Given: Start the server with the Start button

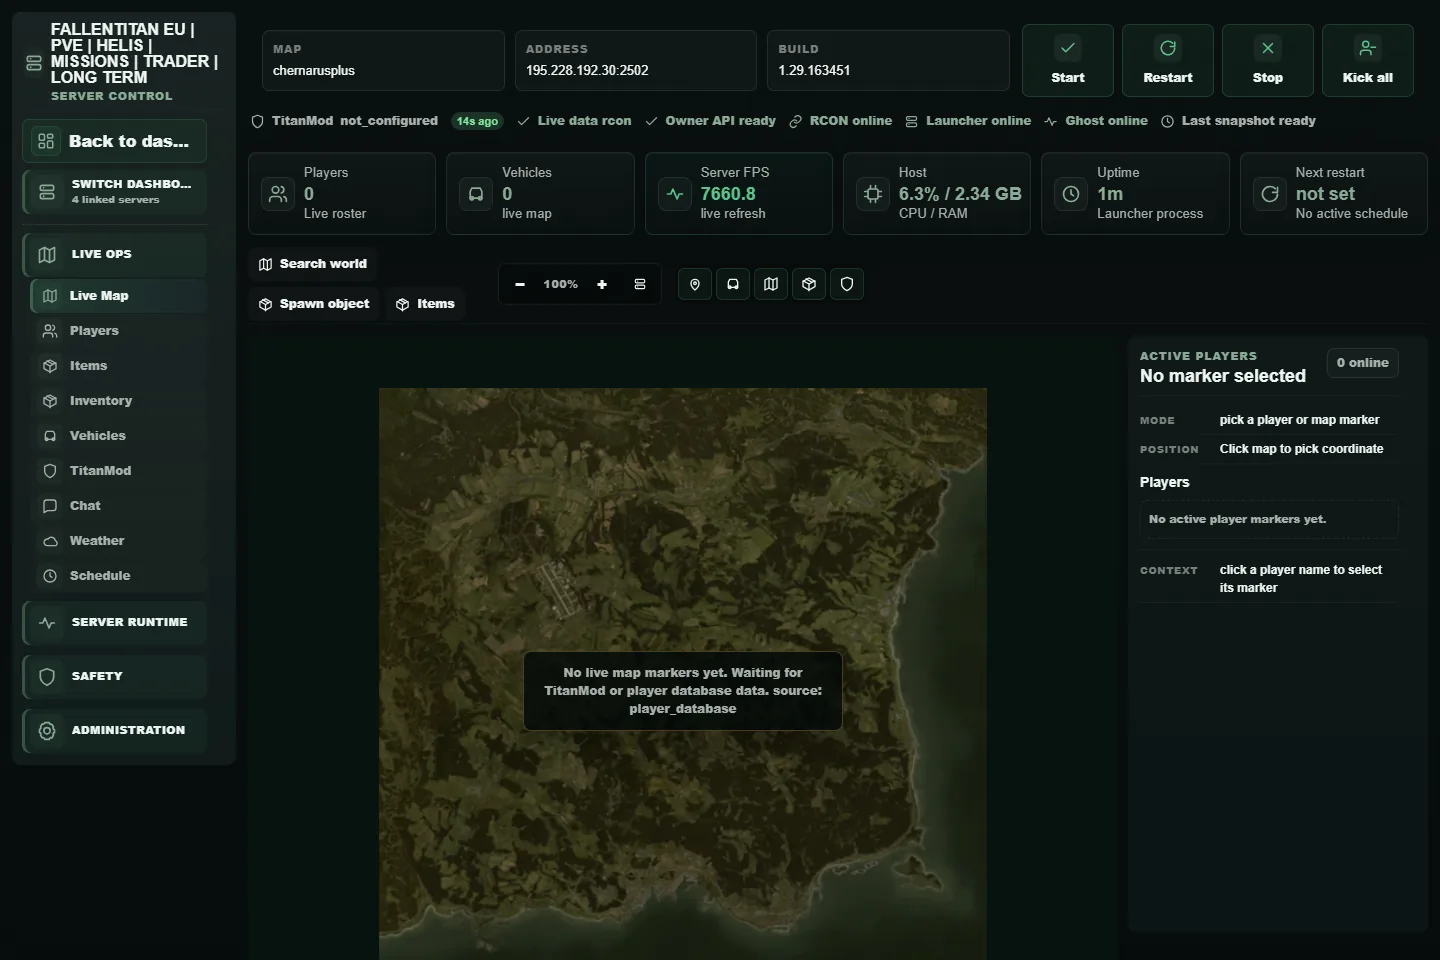Looking at the screenshot, I should (1067, 60).
